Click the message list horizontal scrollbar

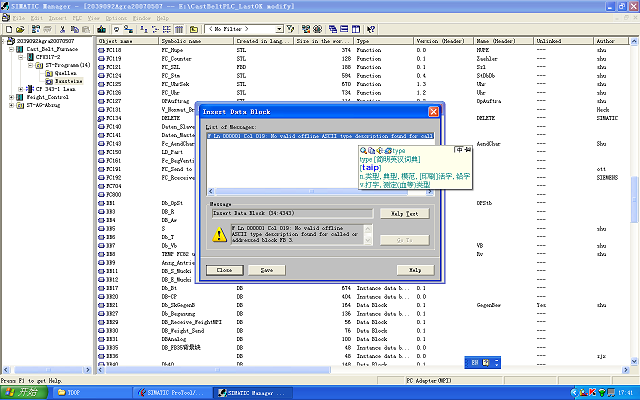pyautogui.click(x=320, y=191)
